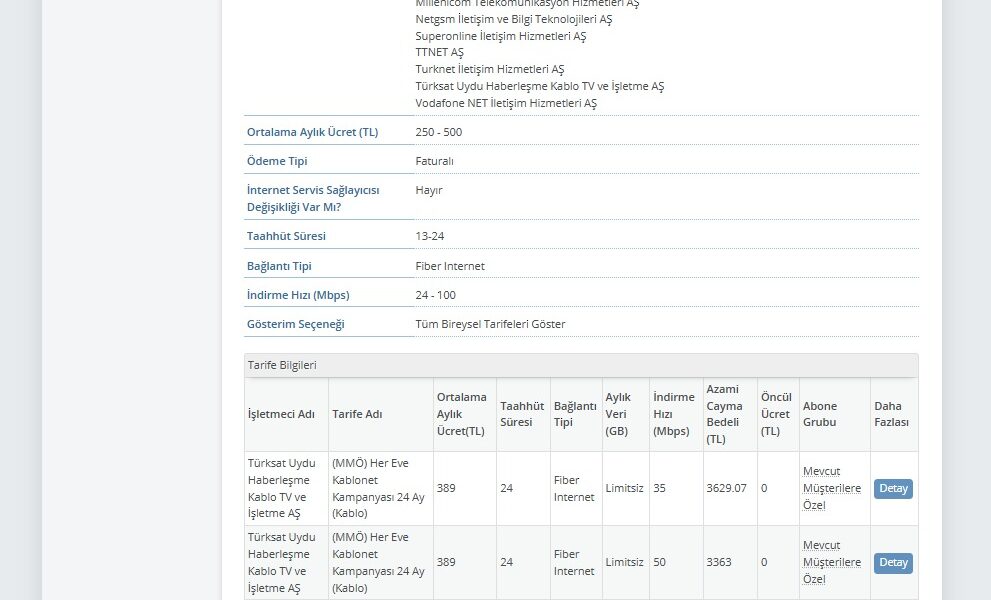Click the 'Tarife Bilgileri' panel title

[x=282, y=366]
